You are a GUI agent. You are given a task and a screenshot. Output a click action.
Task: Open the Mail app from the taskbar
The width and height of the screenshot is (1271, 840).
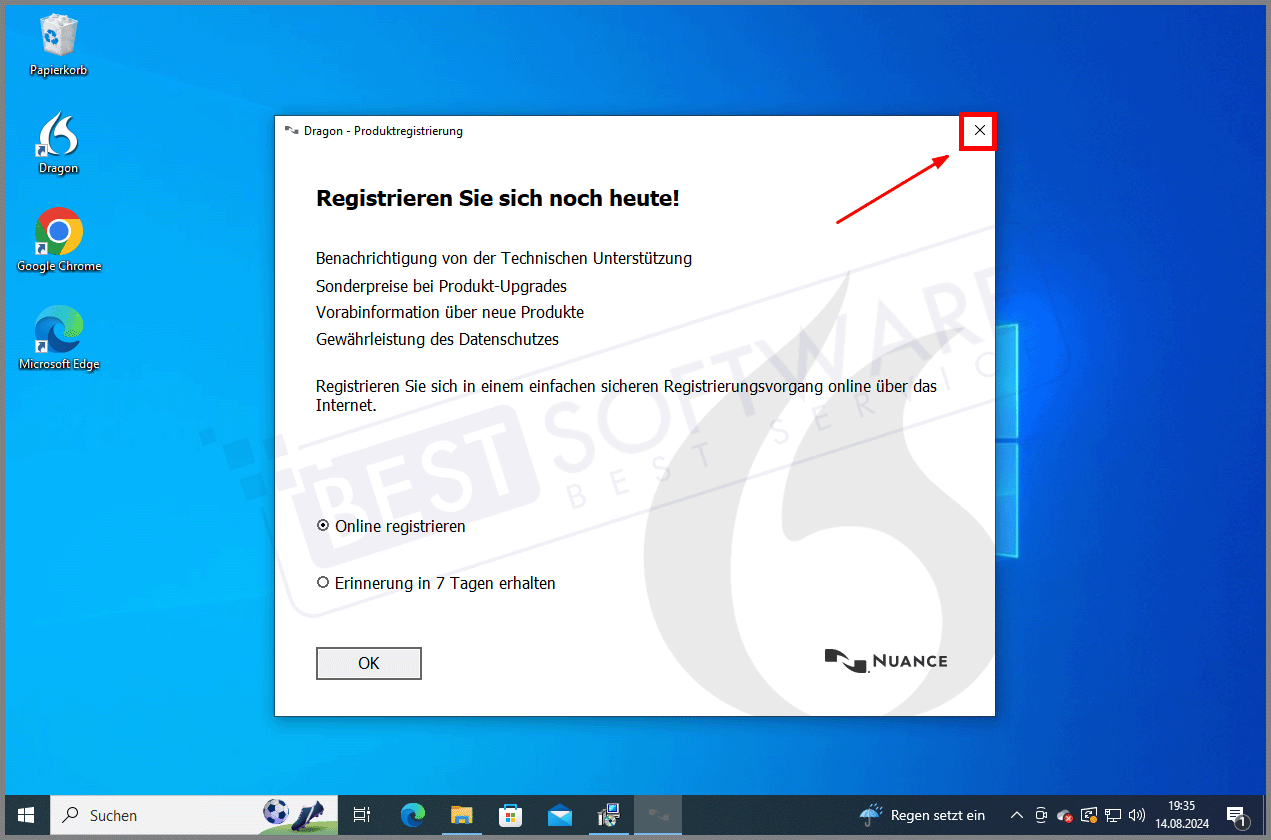pyautogui.click(x=559, y=815)
